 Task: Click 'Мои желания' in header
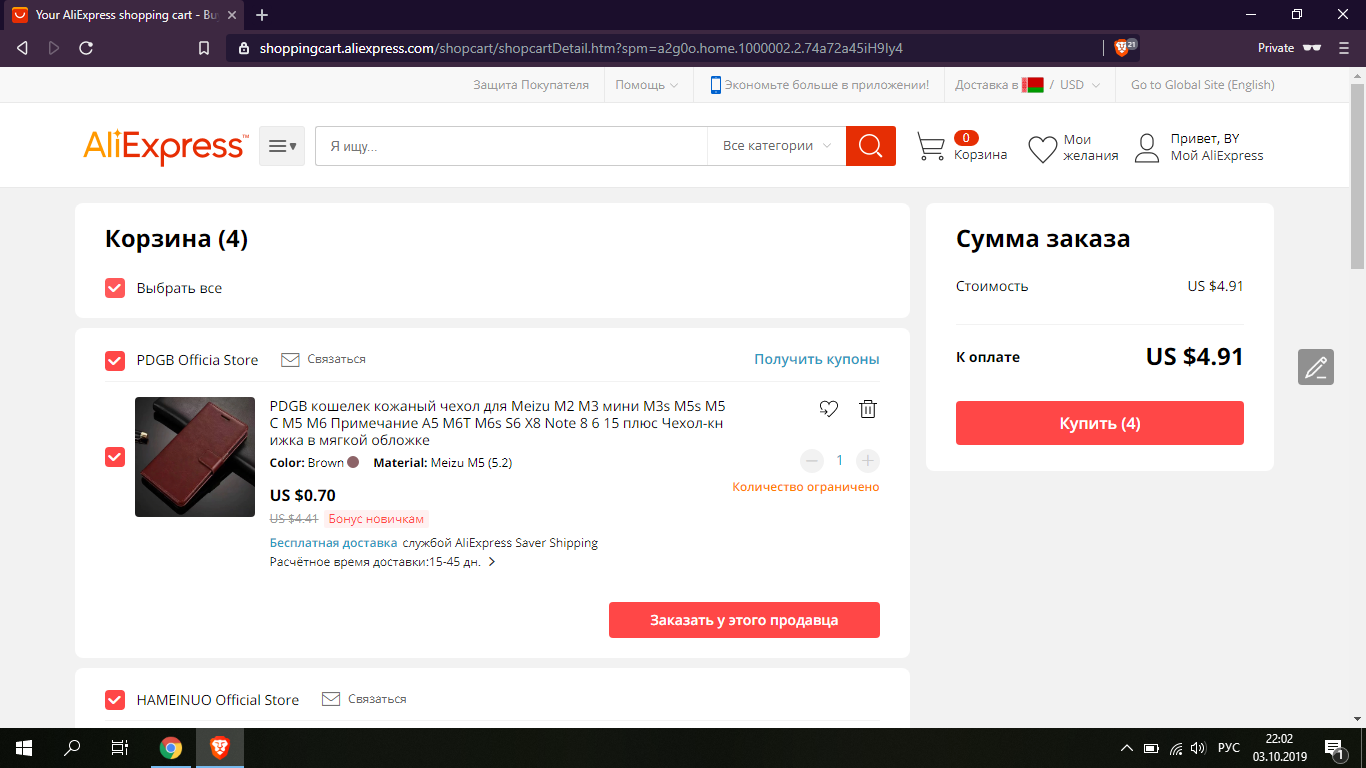[1090, 148]
